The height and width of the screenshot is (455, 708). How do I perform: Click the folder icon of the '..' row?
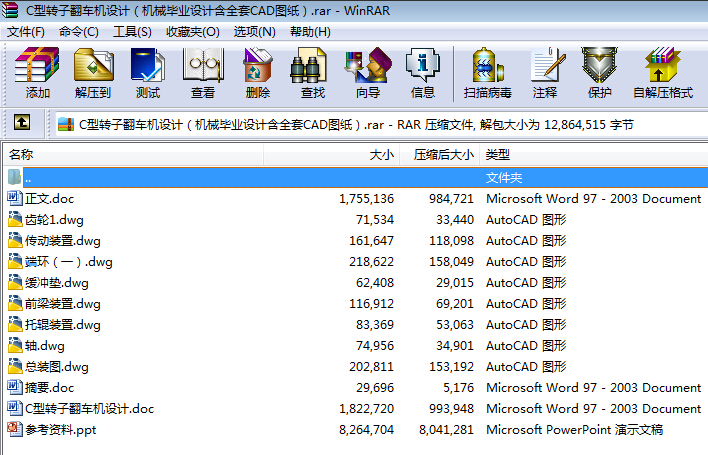point(14,177)
